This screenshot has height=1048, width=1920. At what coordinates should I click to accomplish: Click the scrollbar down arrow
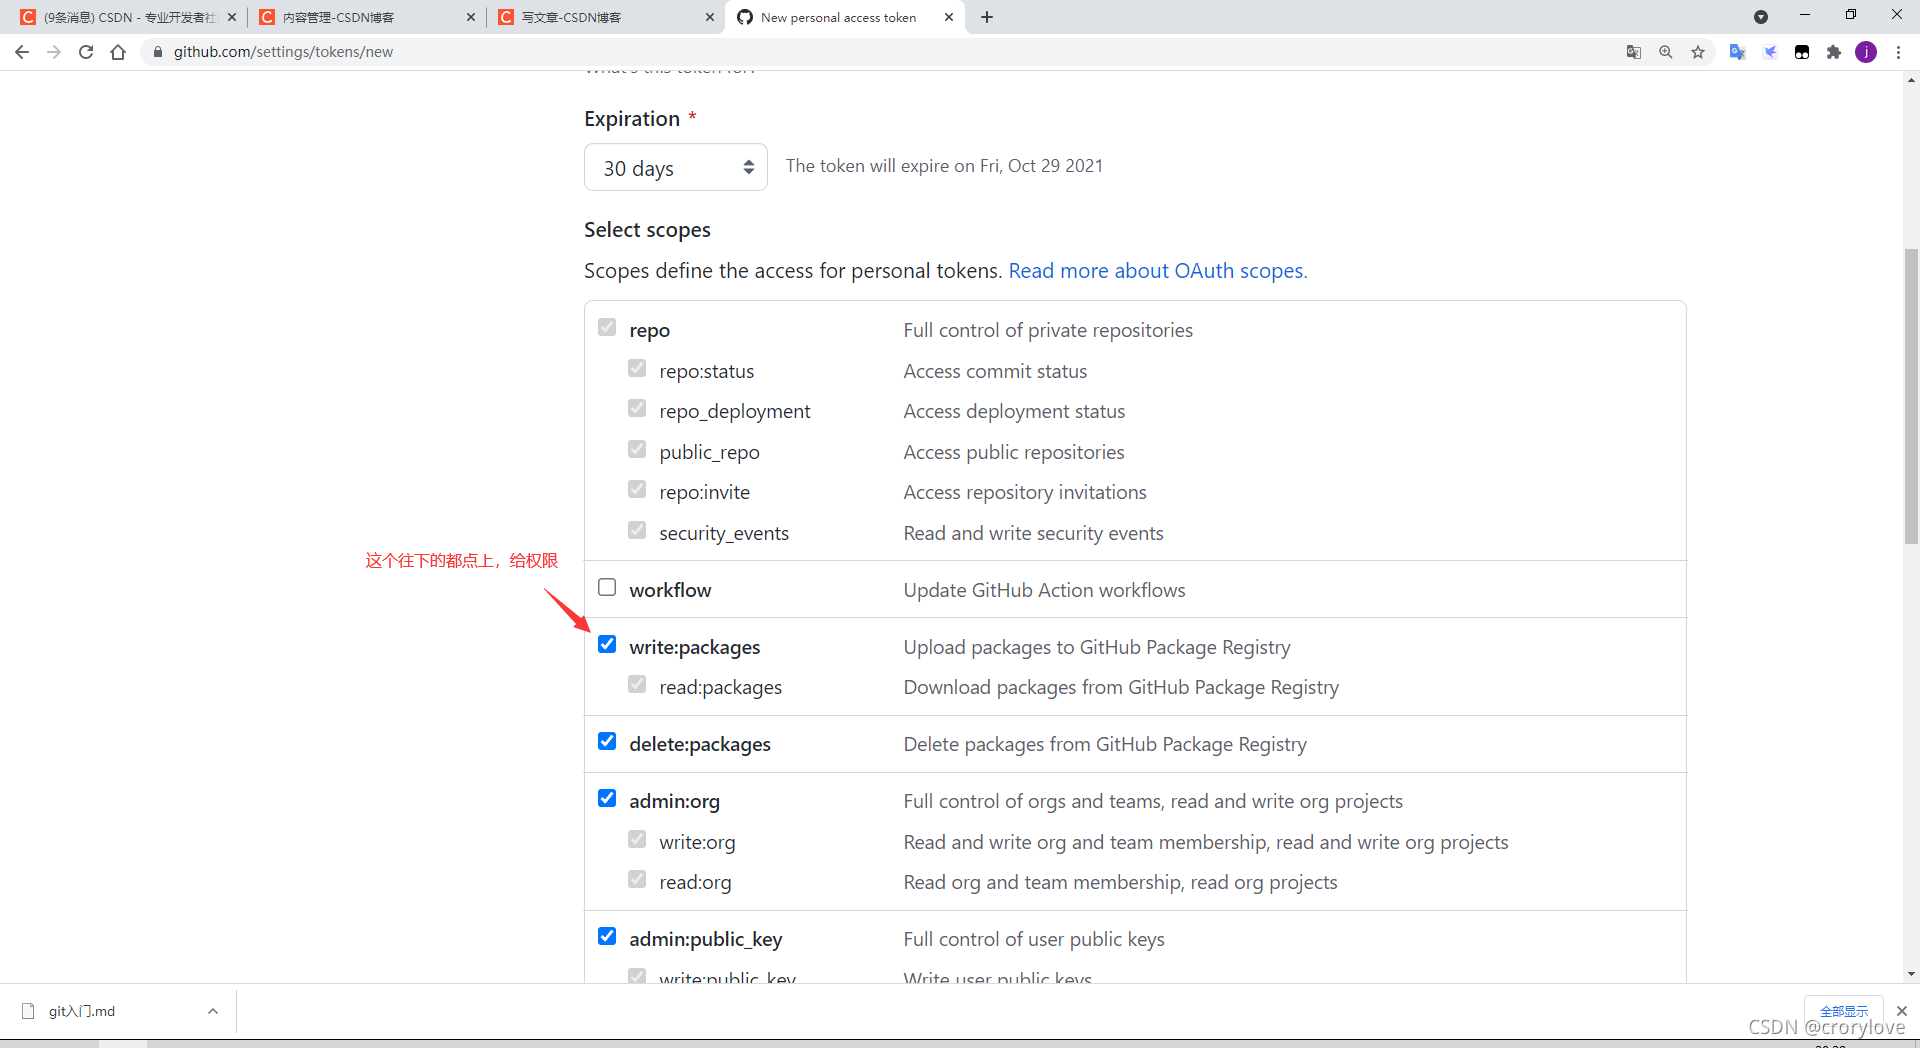1911,973
